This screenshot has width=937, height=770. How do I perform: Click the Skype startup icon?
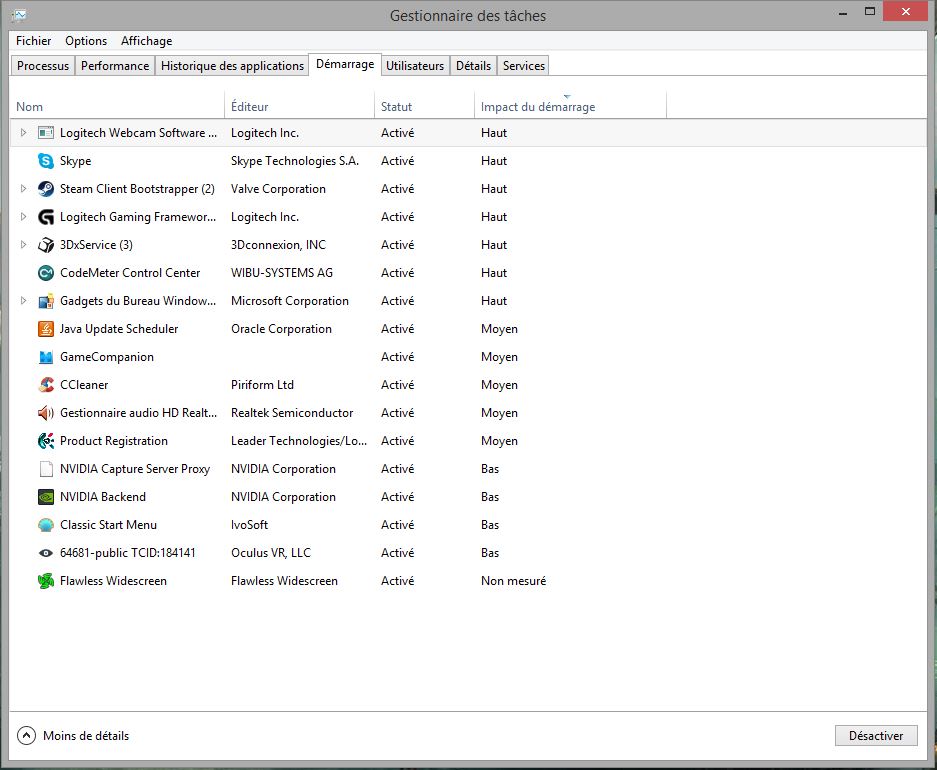point(46,161)
